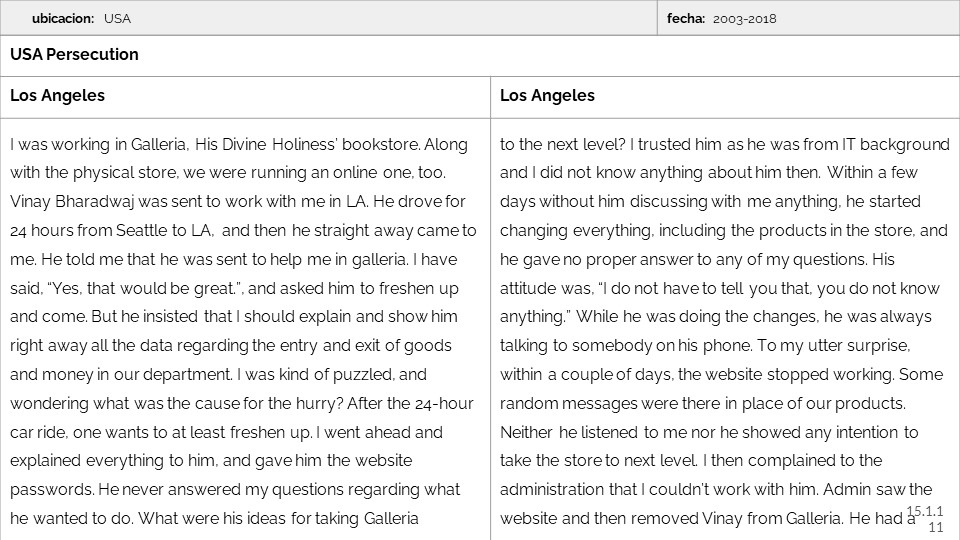Click the "fecha:" field label
960x540 pixels.
click(686, 18)
